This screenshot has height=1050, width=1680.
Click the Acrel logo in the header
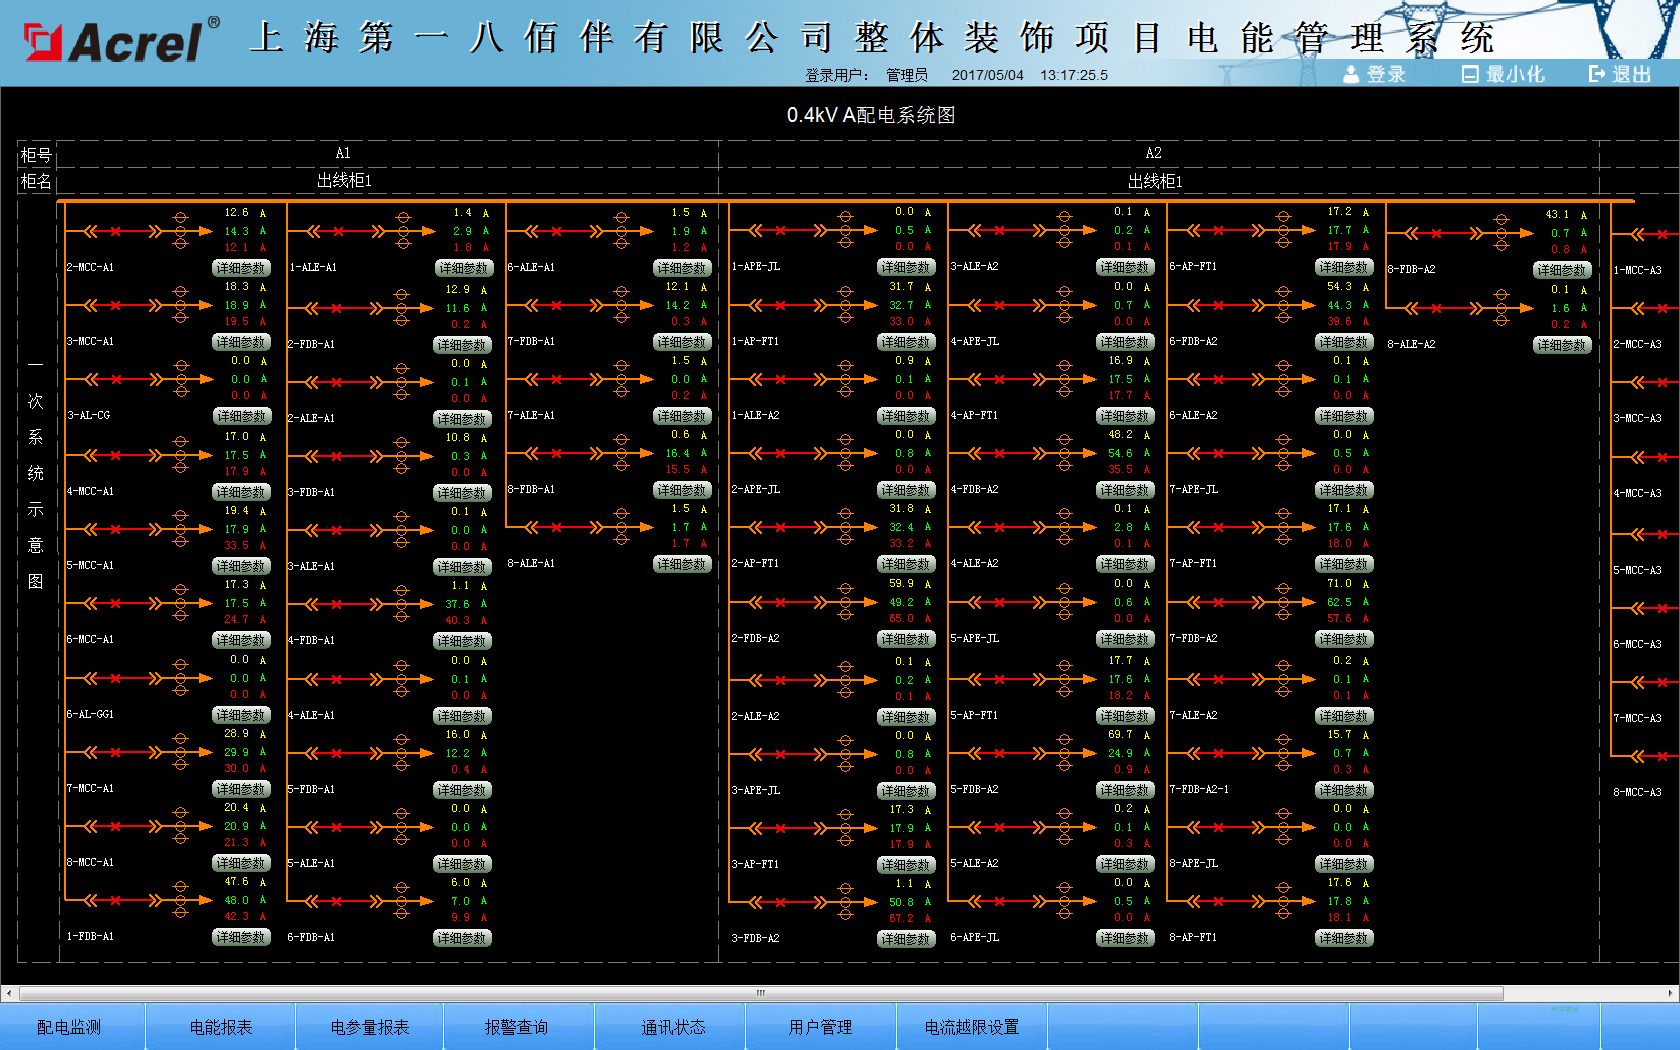(x=114, y=42)
